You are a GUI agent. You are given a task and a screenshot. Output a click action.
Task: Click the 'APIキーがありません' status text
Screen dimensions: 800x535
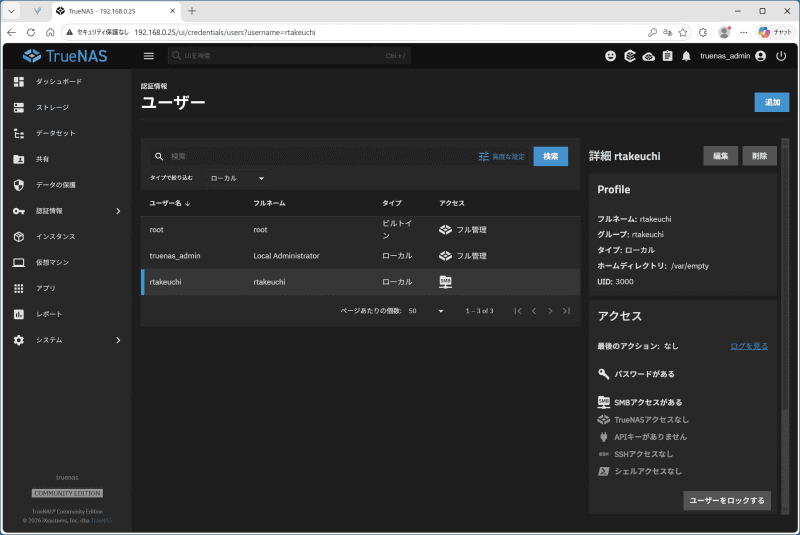[651, 437]
